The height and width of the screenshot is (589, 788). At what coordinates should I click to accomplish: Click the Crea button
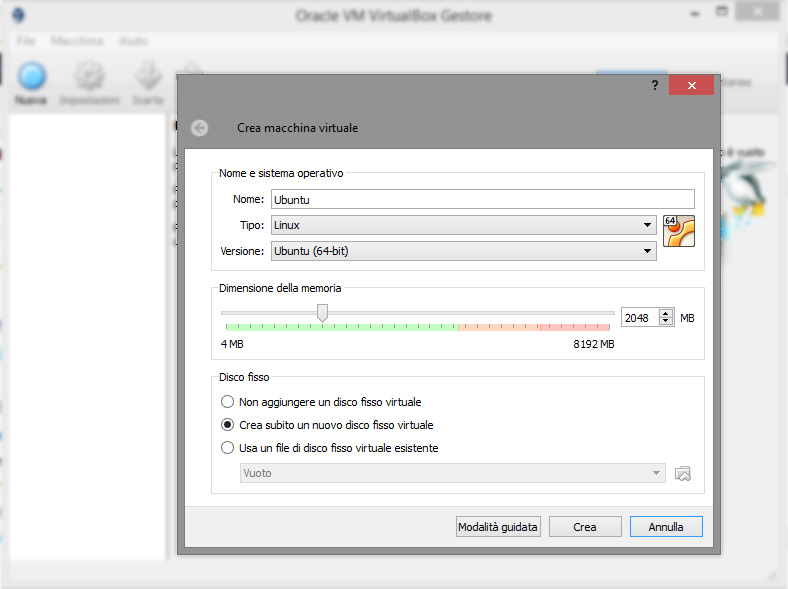pyautogui.click(x=585, y=527)
